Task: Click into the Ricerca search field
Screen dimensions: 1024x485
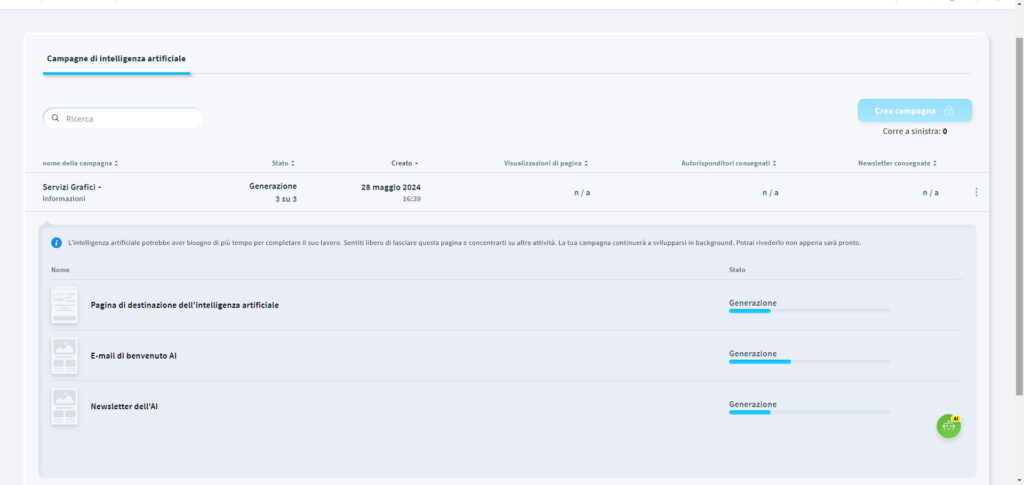Action: point(128,119)
